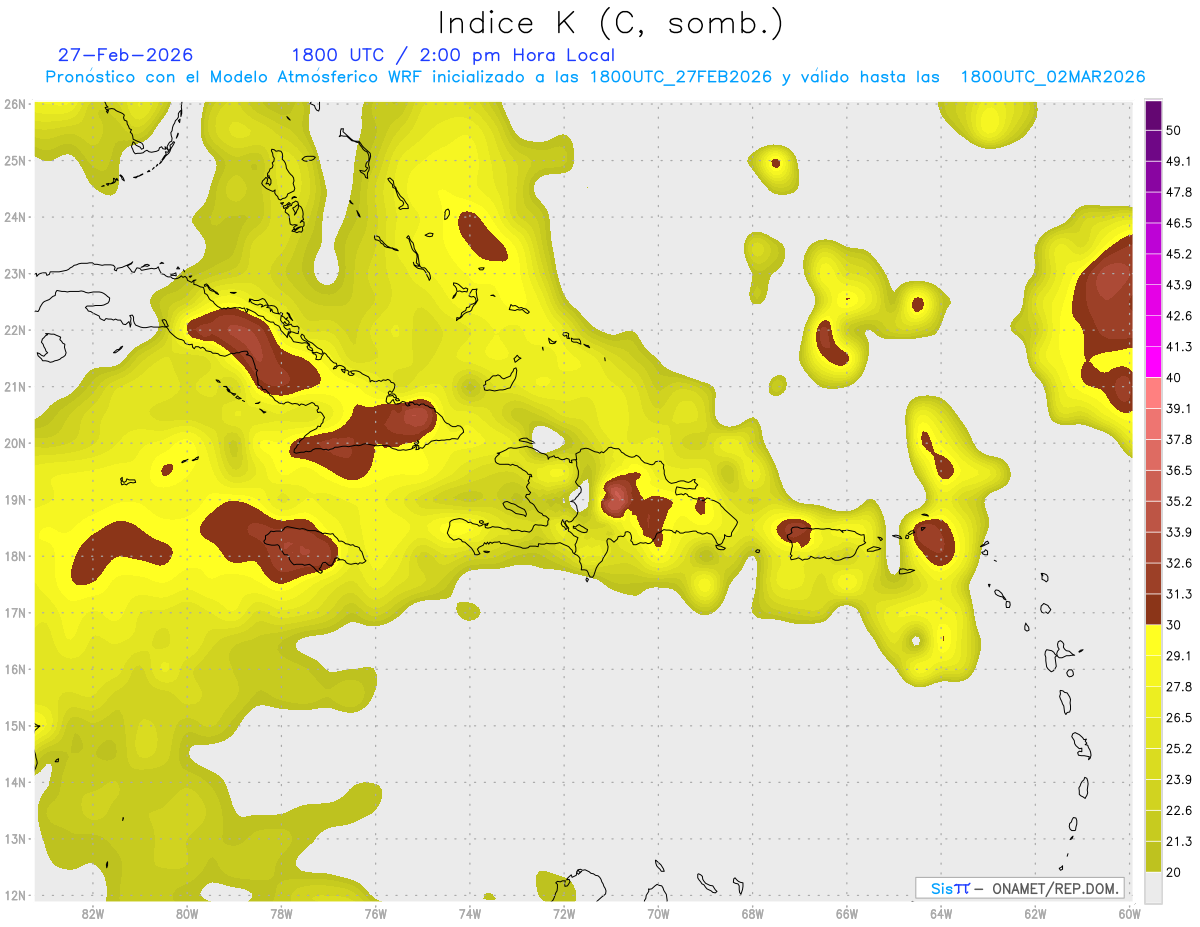Click the valid-until stamp "1800UTC_02MAR2026"
Screen dimensions: 1200x927
coord(1053,77)
